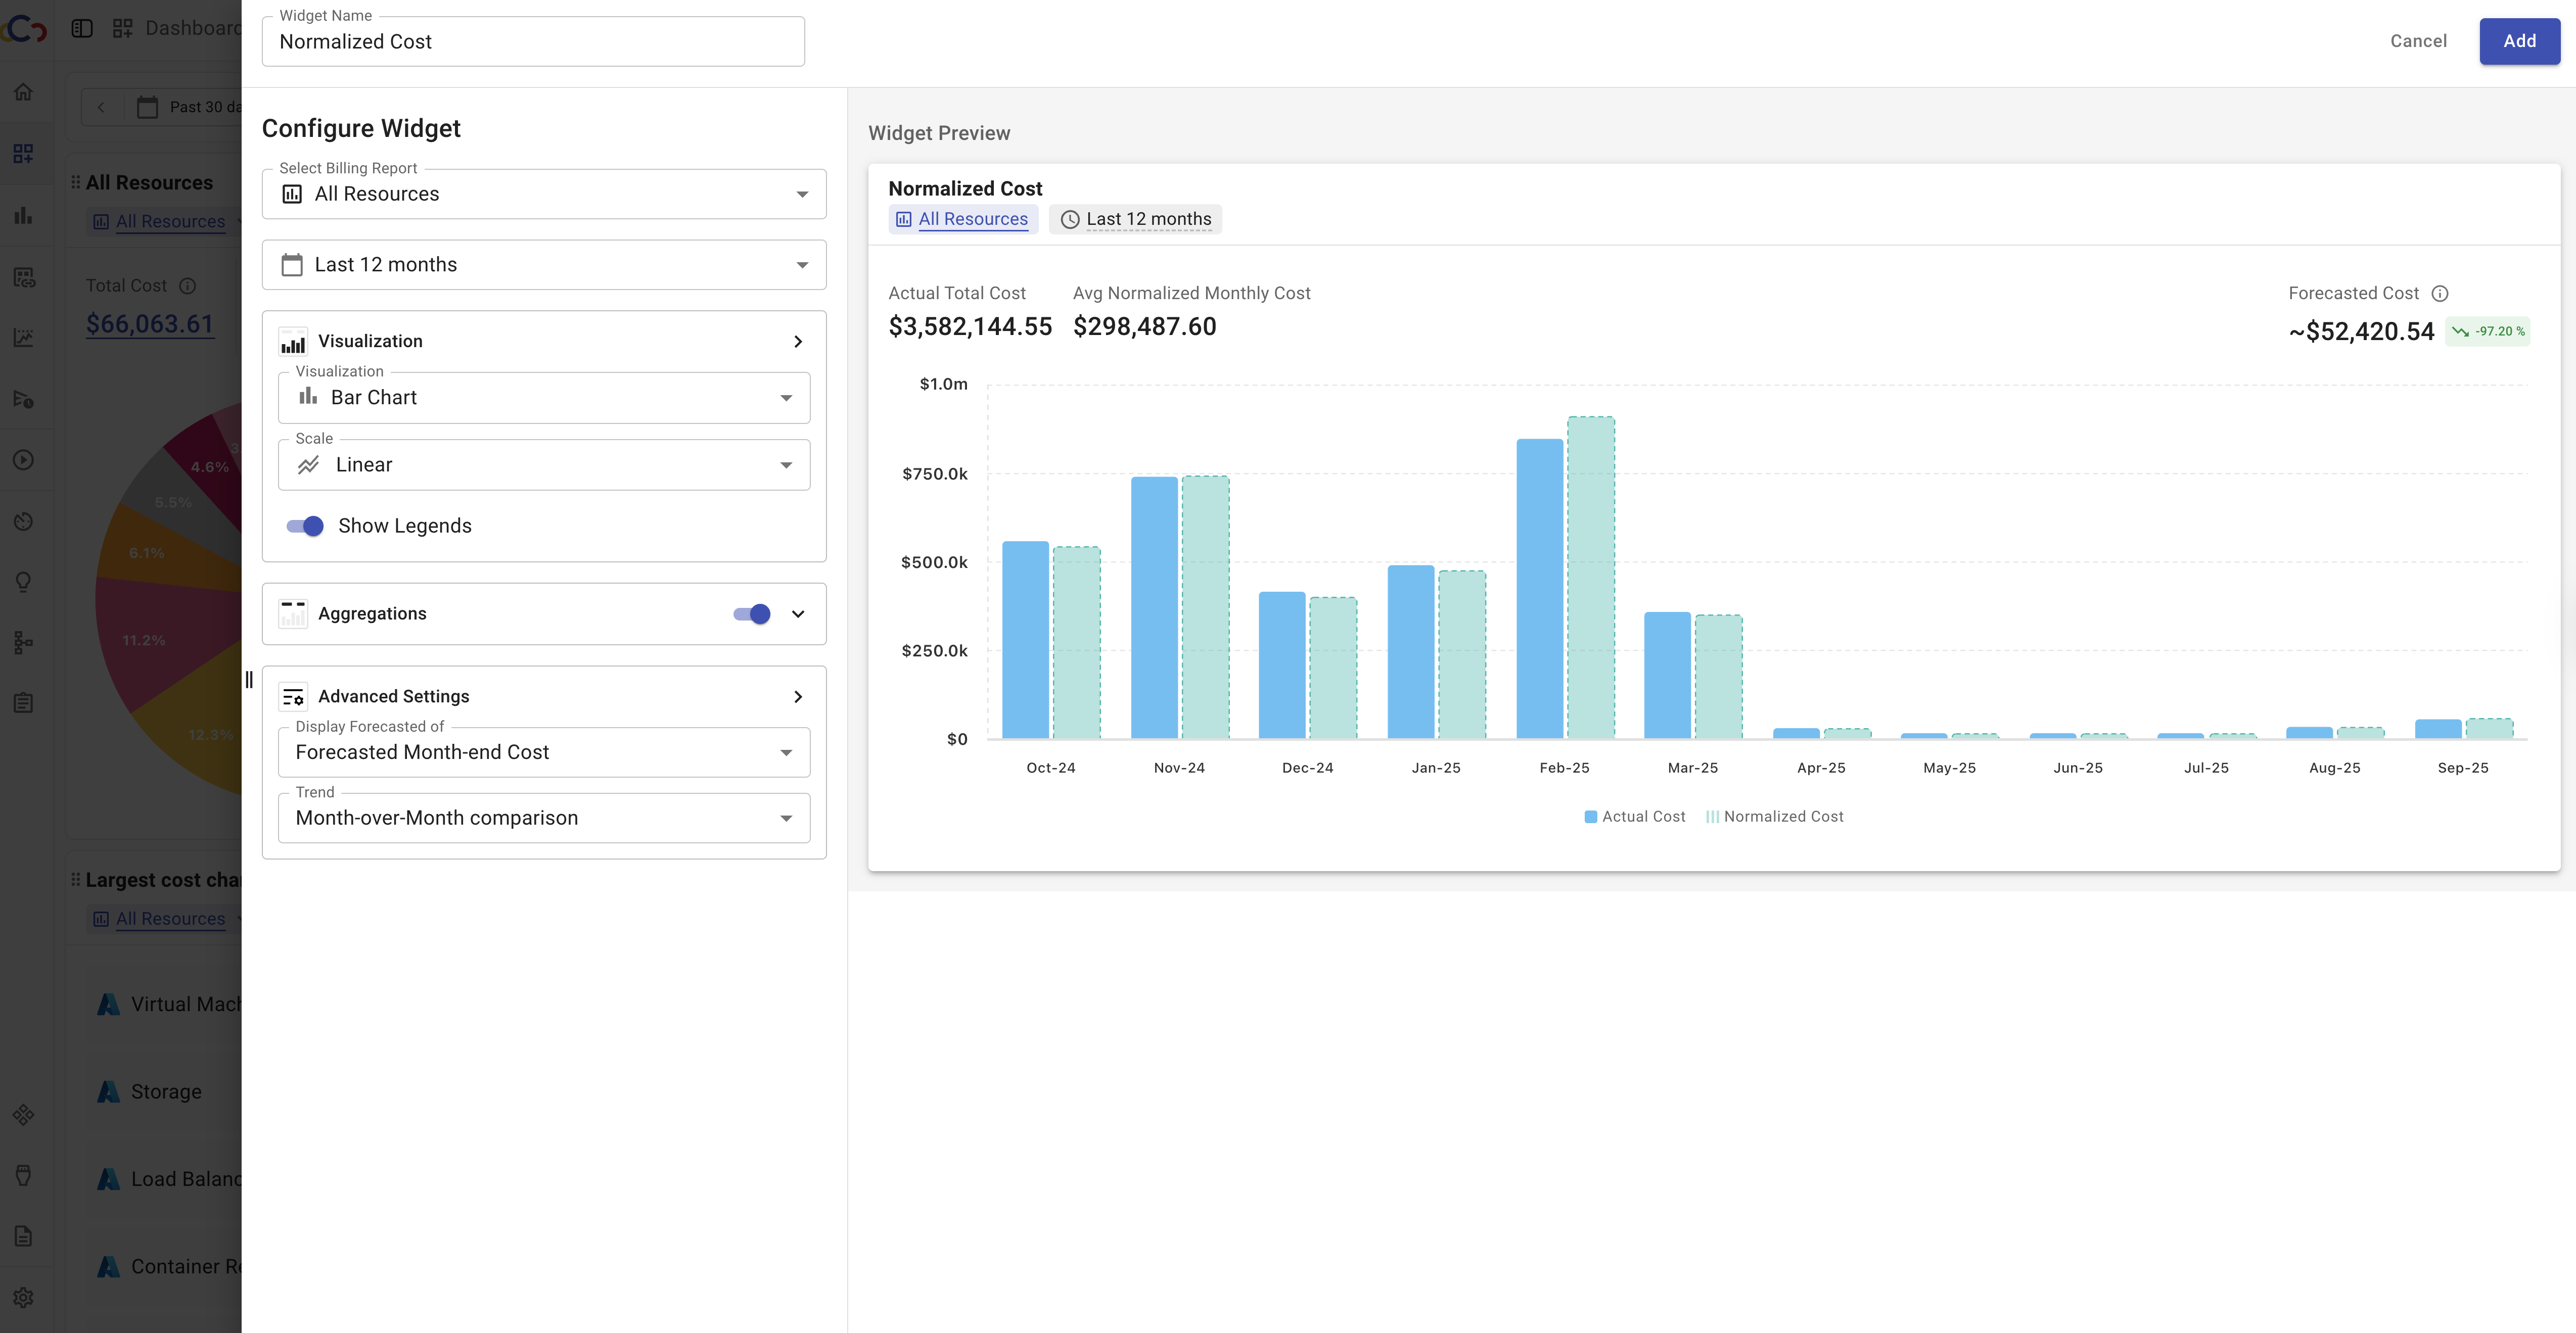Click the dashboards grid icon in sidebar
2576x1333 pixels.
pos(23,153)
